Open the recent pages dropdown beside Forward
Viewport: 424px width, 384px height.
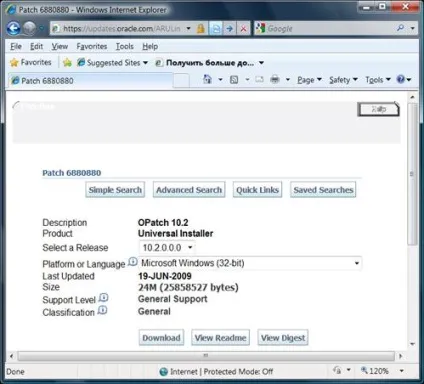click(x=42, y=29)
